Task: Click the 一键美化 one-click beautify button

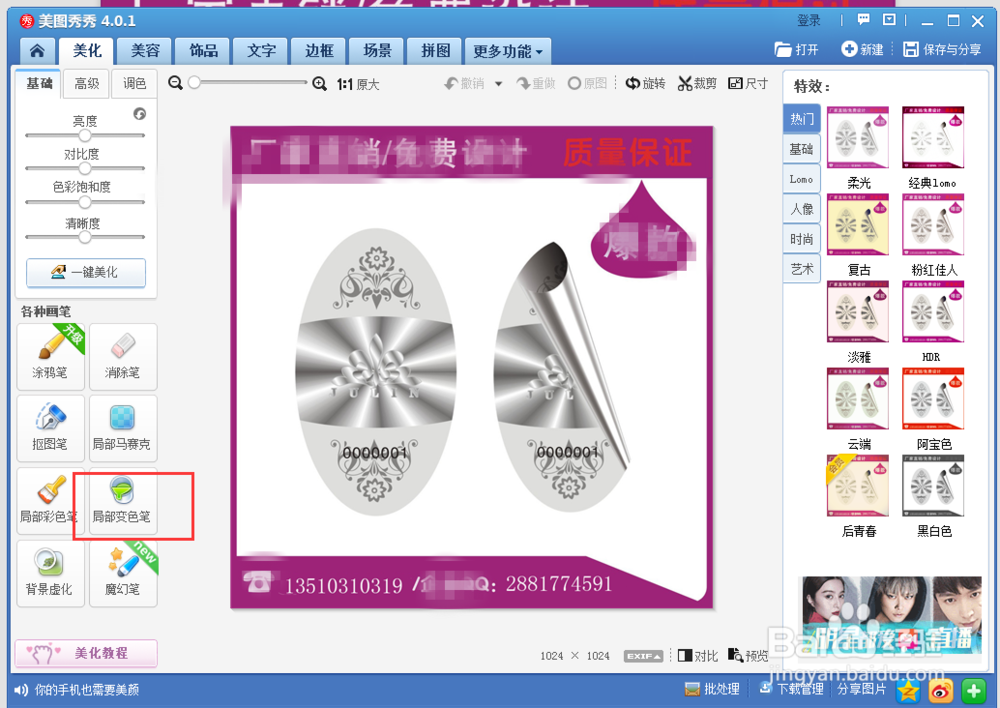Action: (85, 273)
